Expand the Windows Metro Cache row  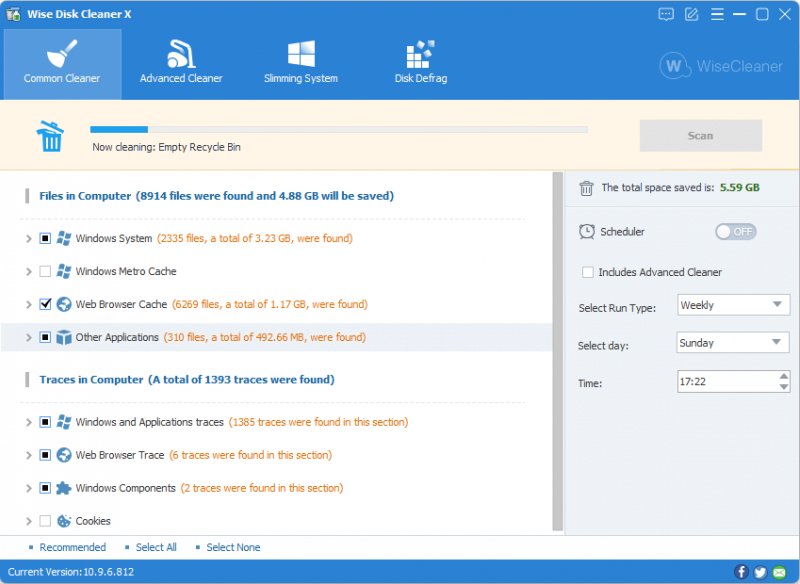pos(29,271)
